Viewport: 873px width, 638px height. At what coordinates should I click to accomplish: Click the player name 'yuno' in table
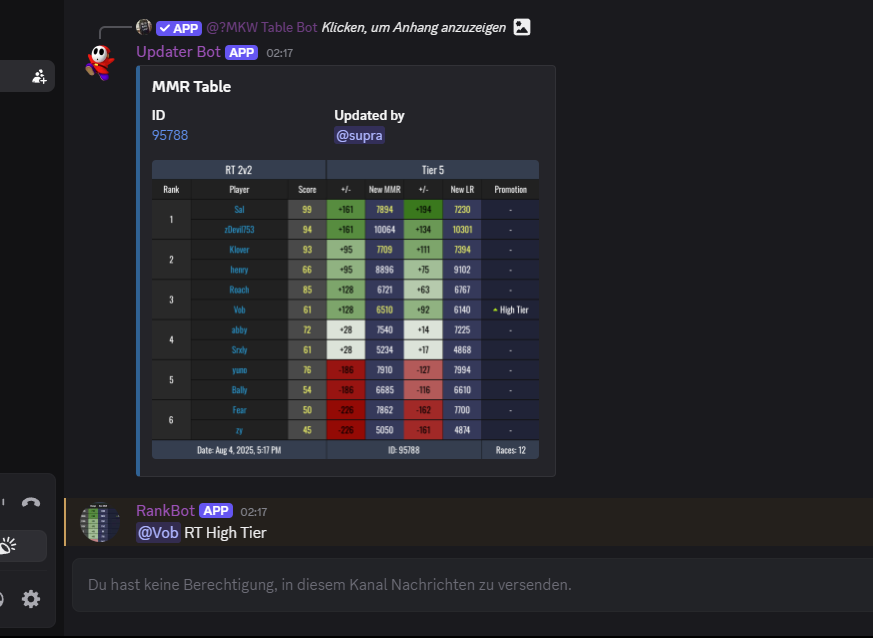239,370
